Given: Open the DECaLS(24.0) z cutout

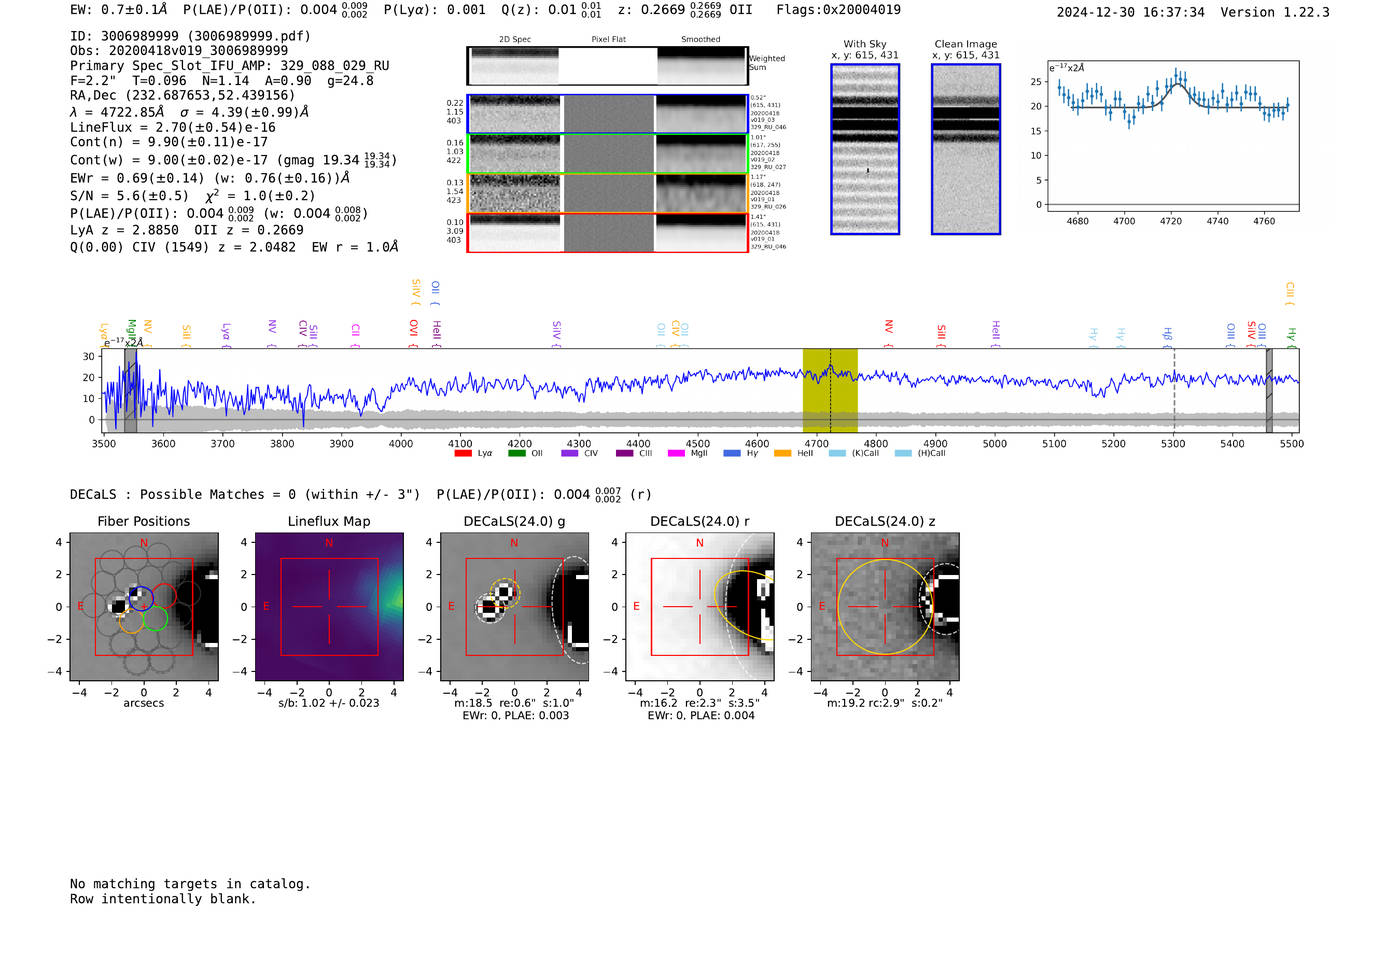Looking at the screenshot, I should click(x=885, y=606).
